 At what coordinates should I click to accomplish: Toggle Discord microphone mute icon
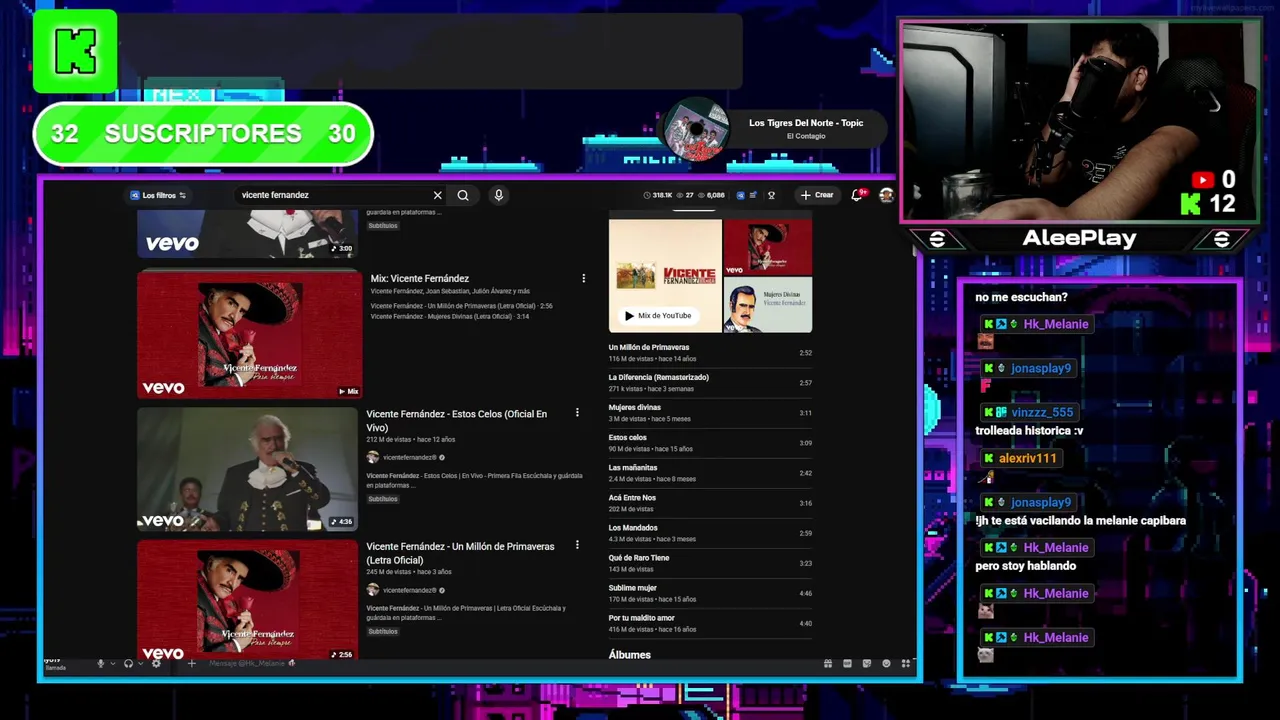tap(100, 664)
